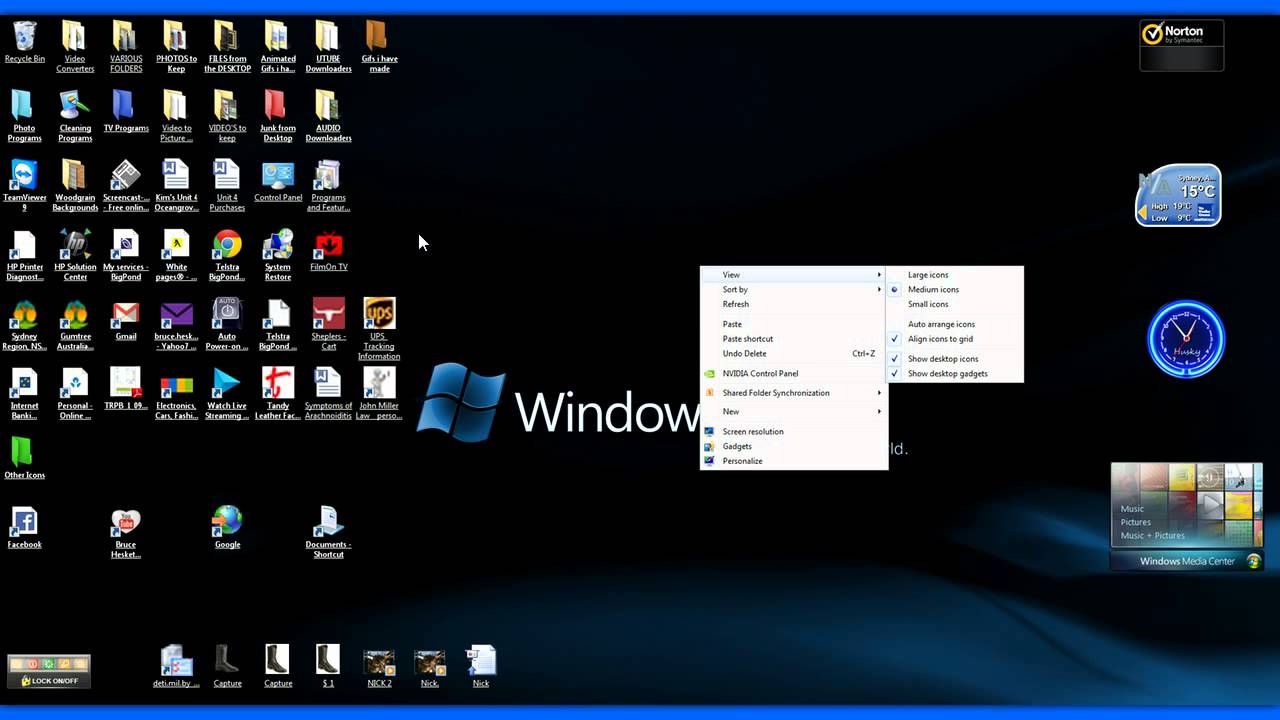Open Gadgets from context menu
This screenshot has width=1280, height=720.
(x=794, y=446)
